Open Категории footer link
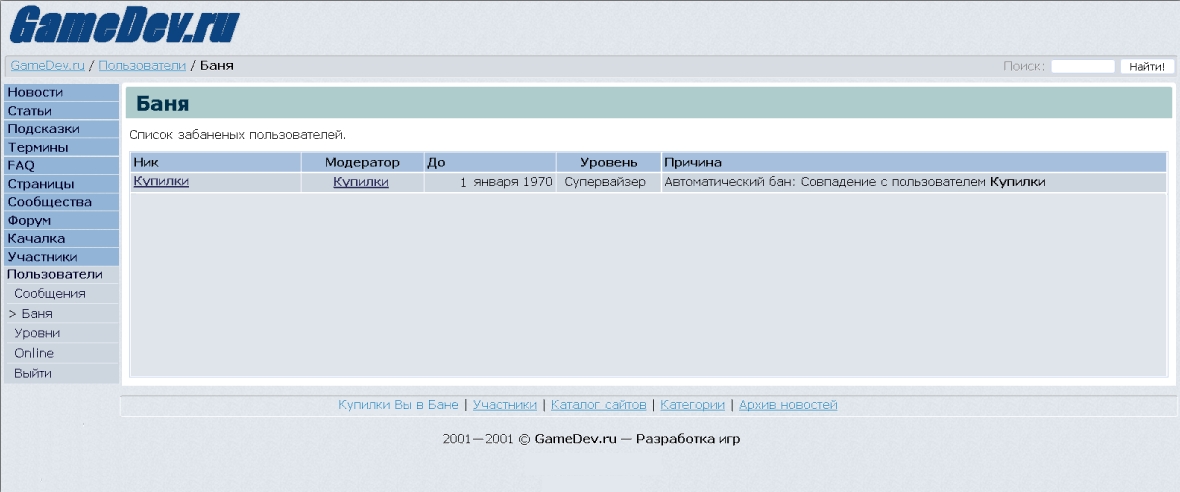1180x492 pixels. tap(692, 405)
